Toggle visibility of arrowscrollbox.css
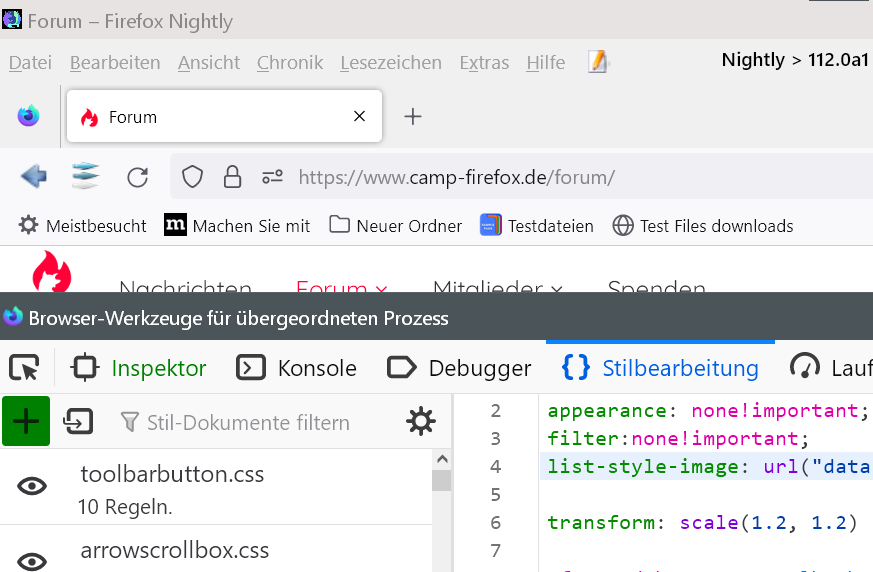This screenshot has height=572, width=873. click(33, 560)
